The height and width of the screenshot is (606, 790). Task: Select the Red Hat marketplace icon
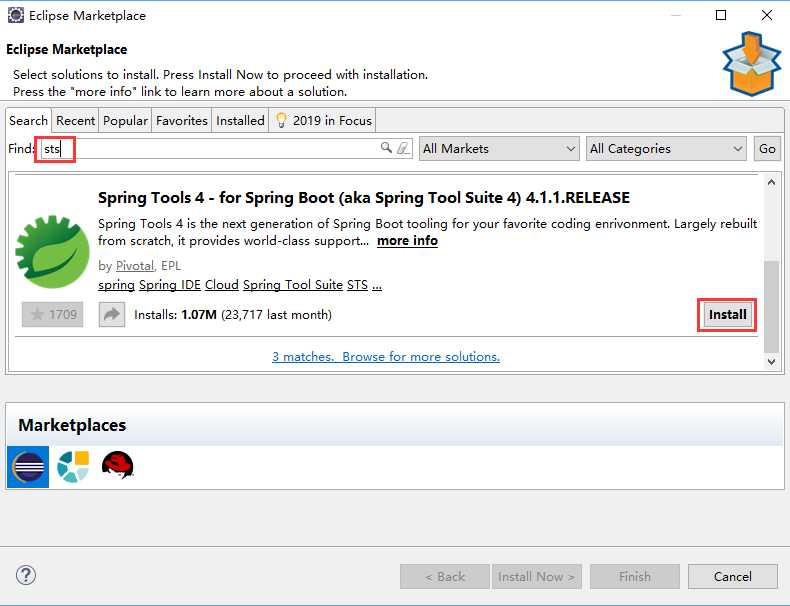coord(117,465)
